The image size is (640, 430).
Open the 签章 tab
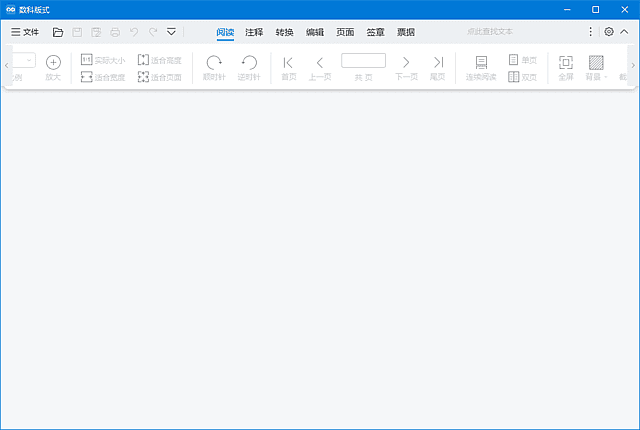coord(375,32)
